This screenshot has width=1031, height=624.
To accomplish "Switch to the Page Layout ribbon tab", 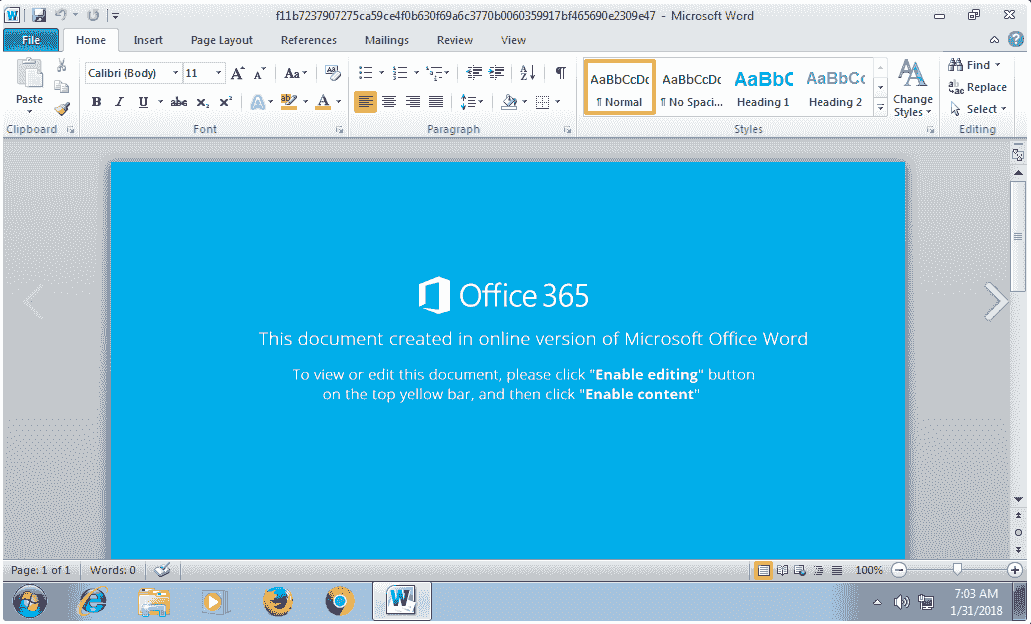I will pyautogui.click(x=221, y=40).
